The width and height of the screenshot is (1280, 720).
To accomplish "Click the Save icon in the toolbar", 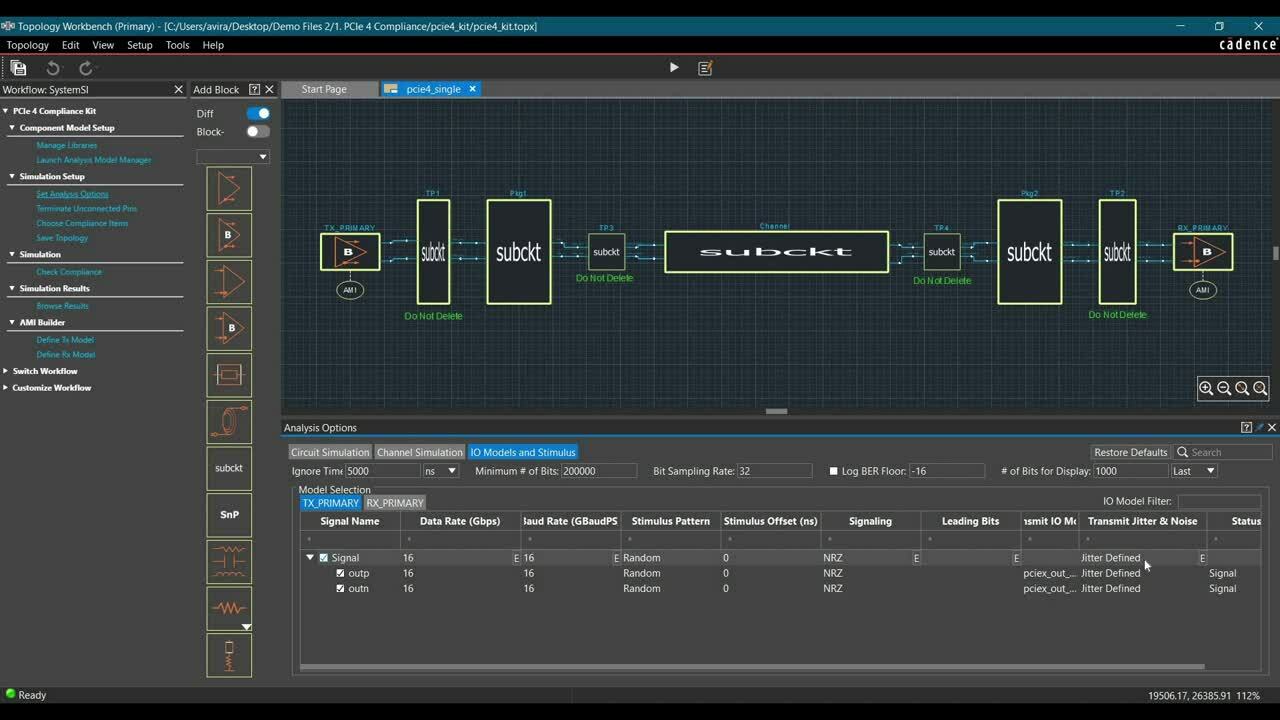I will [x=18, y=68].
